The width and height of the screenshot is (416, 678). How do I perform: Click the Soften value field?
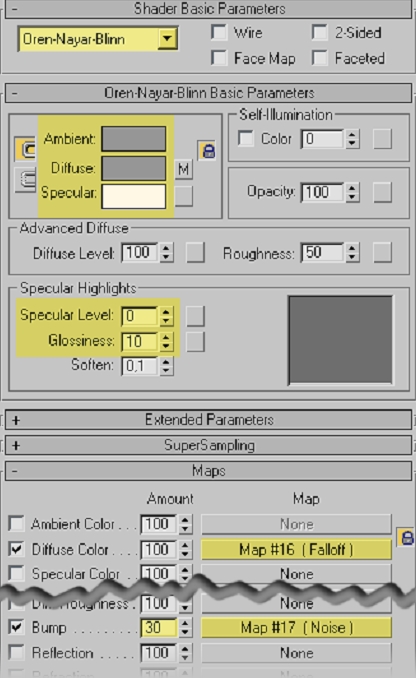click(140, 366)
